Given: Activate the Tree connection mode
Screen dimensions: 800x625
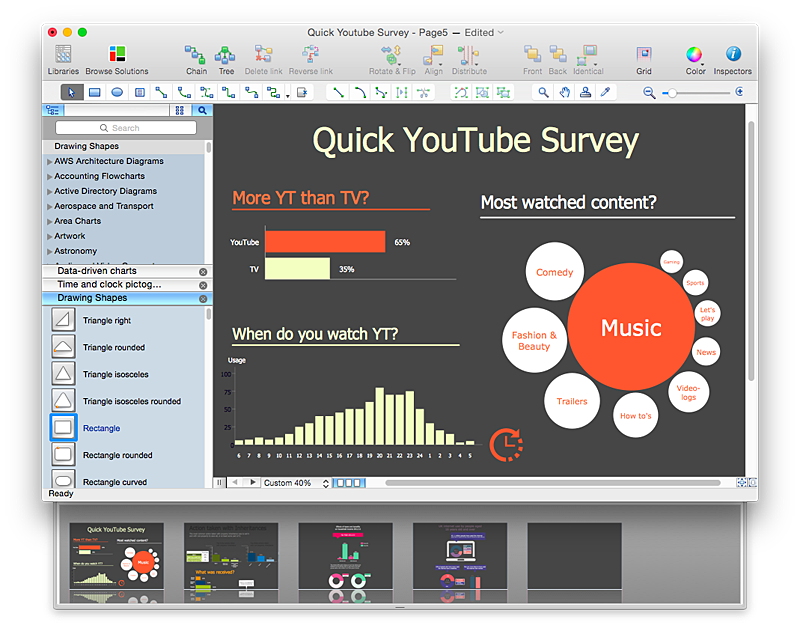Looking at the screenshot, I should 226,60.
